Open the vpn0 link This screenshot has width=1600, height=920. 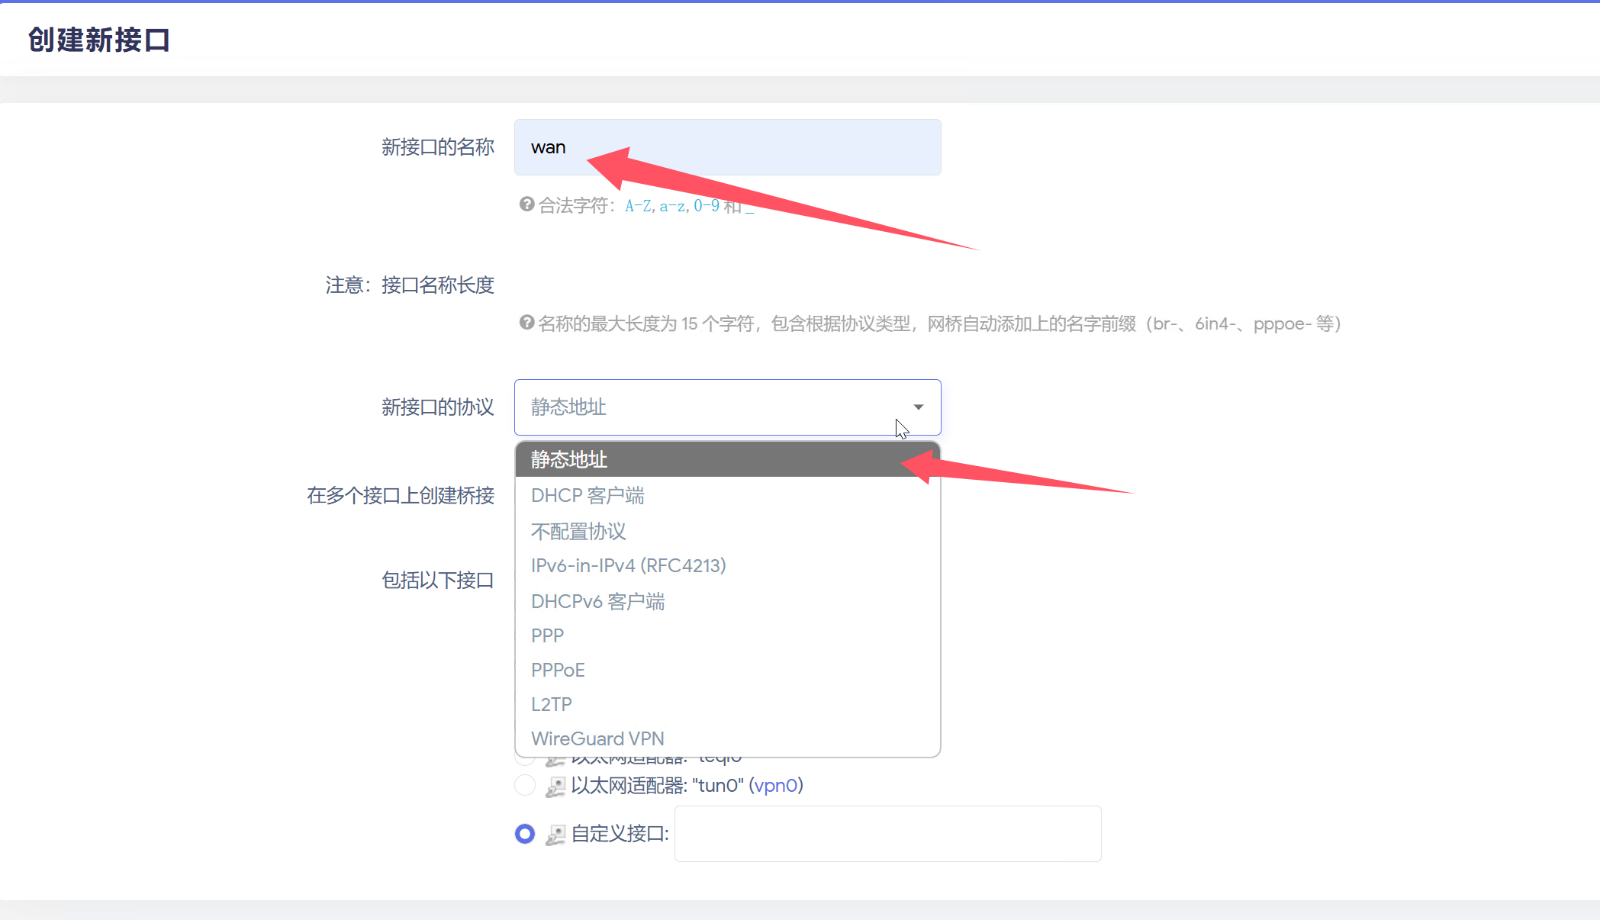[776, 786]
